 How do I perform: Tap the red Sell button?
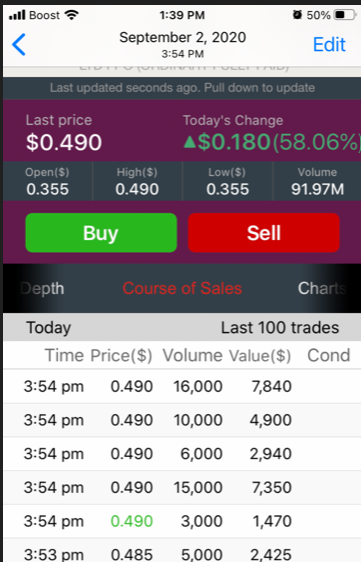tap(263, 233)
